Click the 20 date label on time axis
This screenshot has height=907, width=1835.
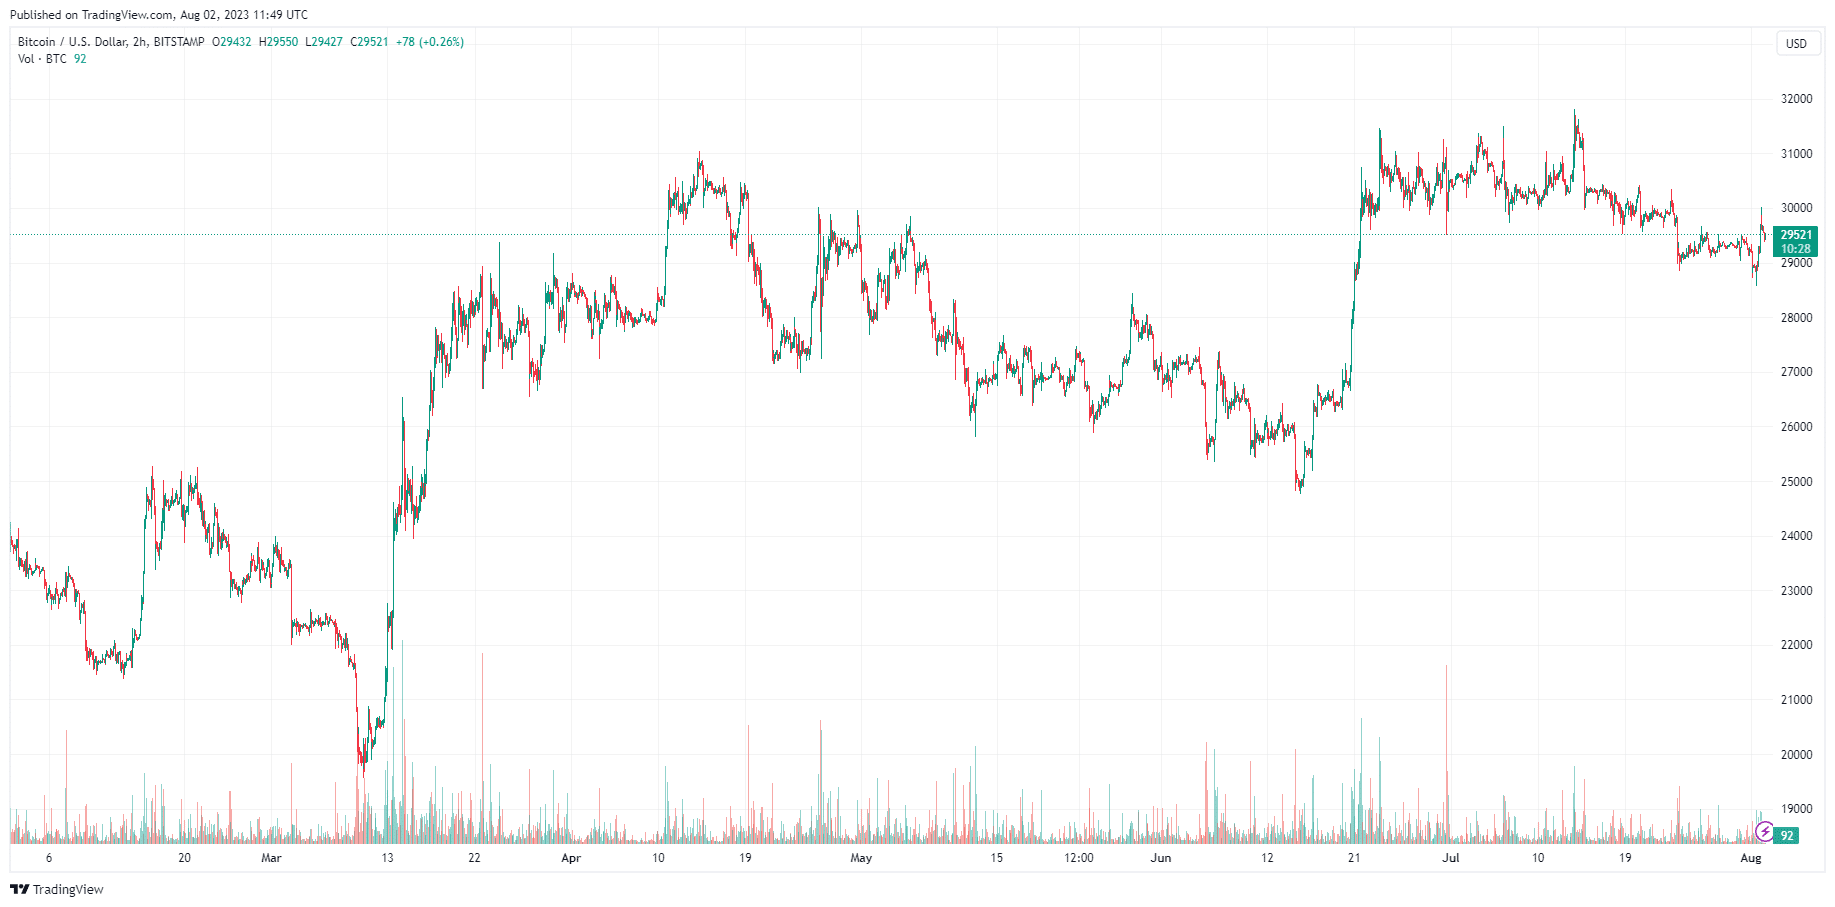184,858
